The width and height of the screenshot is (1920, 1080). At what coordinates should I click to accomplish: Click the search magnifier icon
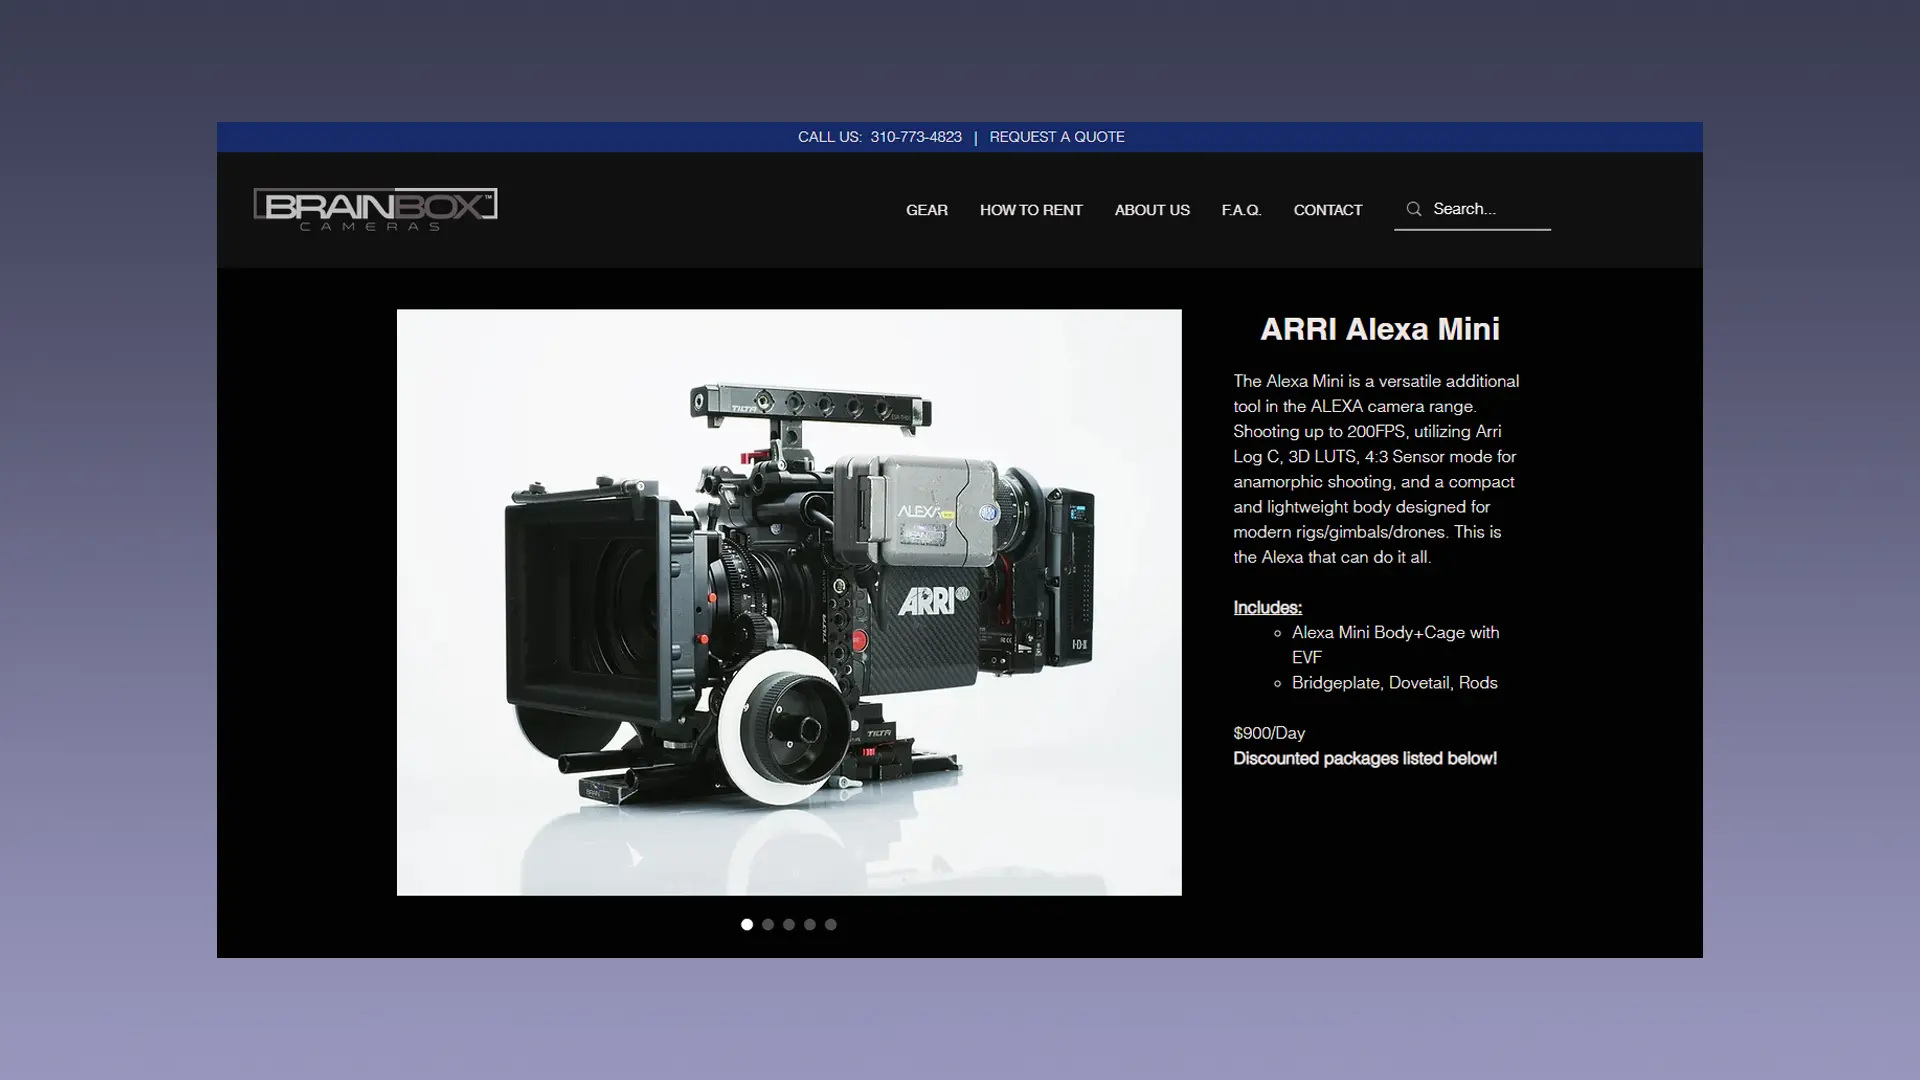pos(1413,209)
